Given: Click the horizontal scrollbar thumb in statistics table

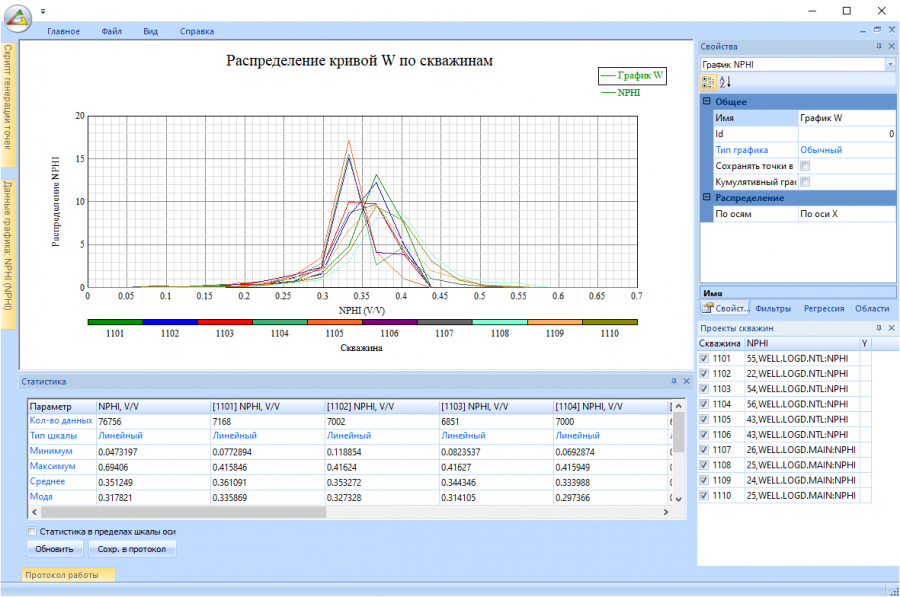Looking at the screenshot, I should [x=183, y=512].
